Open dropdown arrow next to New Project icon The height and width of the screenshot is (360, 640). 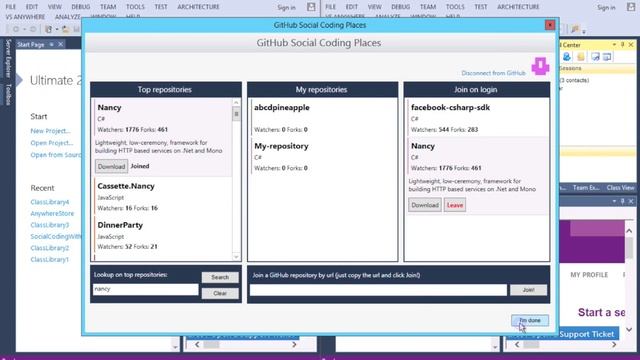point(57,29)
